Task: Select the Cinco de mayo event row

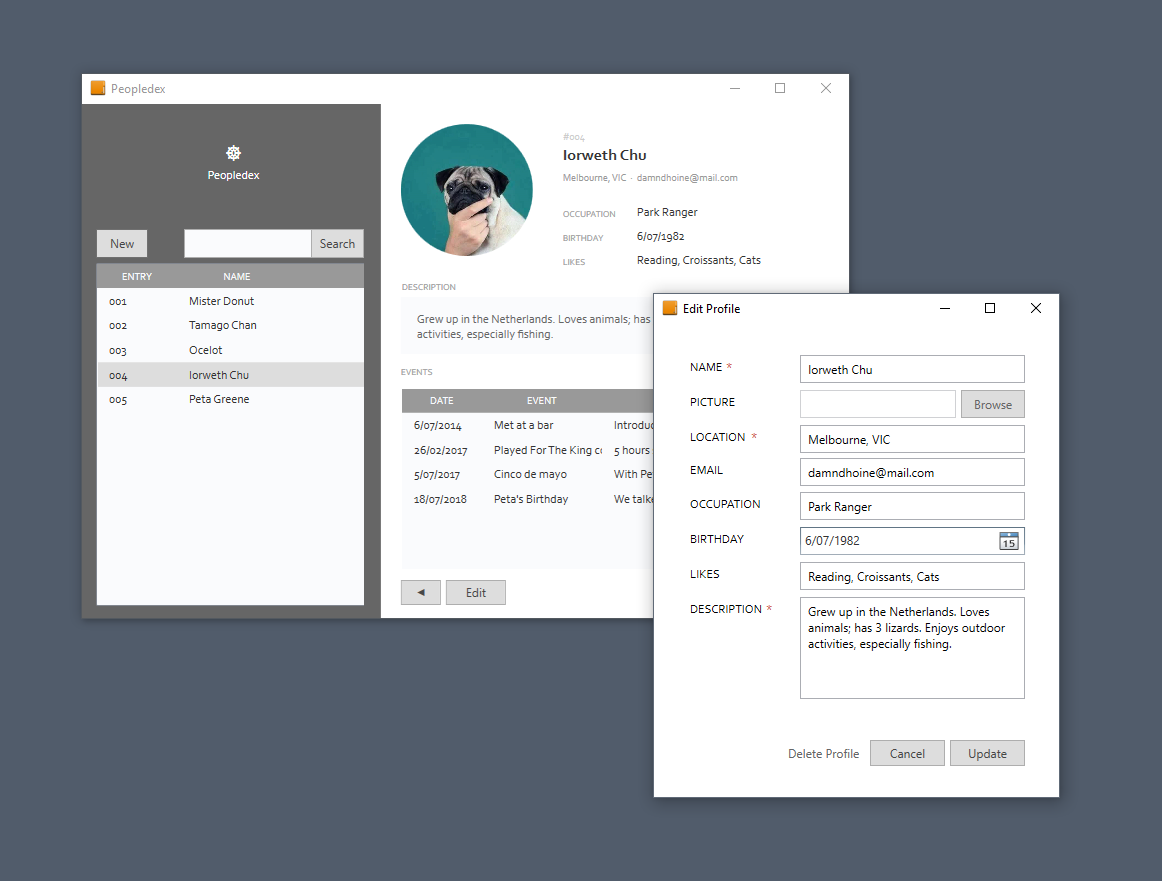Action: 530,475
